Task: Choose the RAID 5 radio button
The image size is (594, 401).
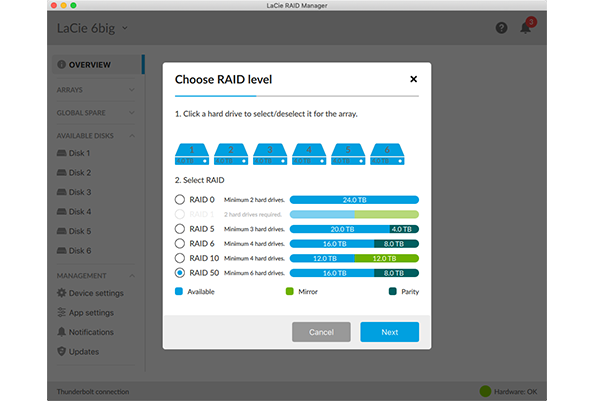Action: (x=180, y=229)
